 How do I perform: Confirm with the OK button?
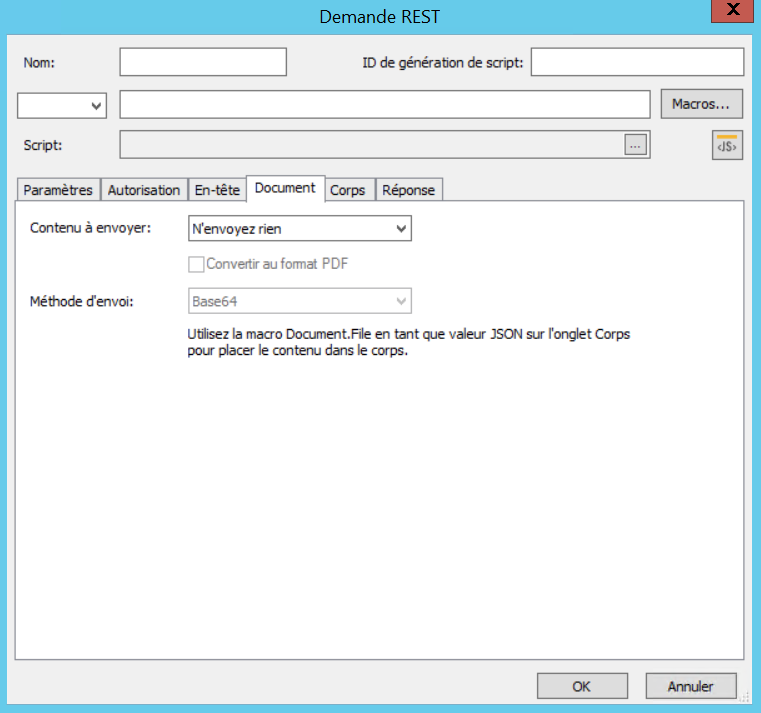[582, 686]
